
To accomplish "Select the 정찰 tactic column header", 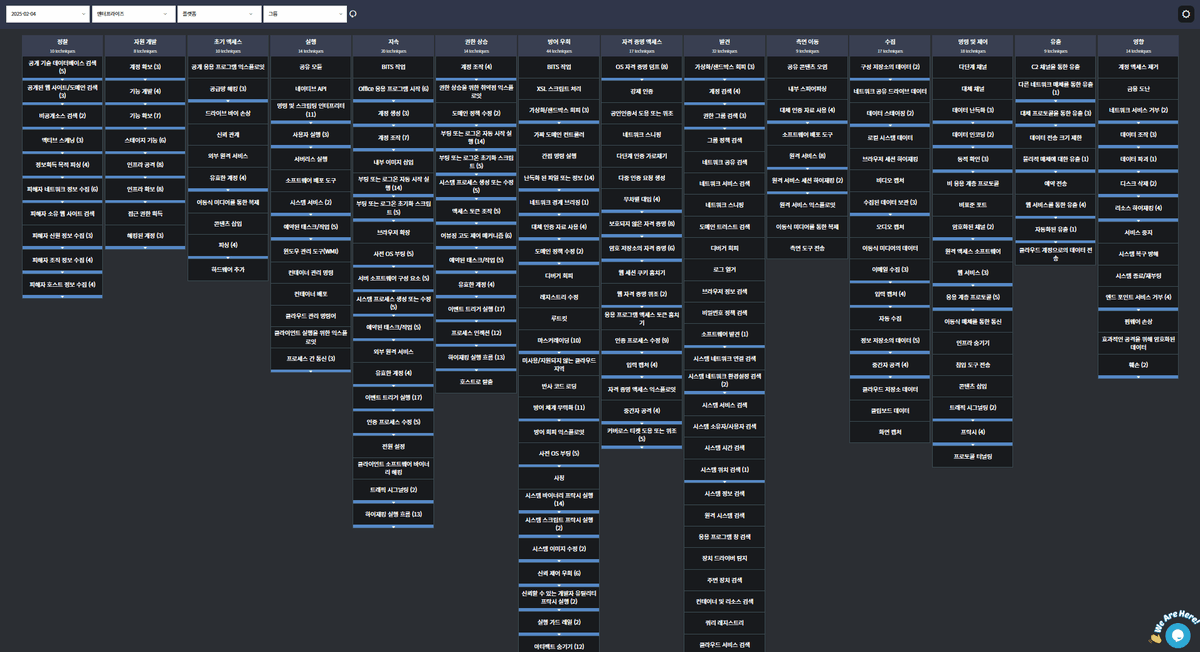I will [x=62, y=45].
